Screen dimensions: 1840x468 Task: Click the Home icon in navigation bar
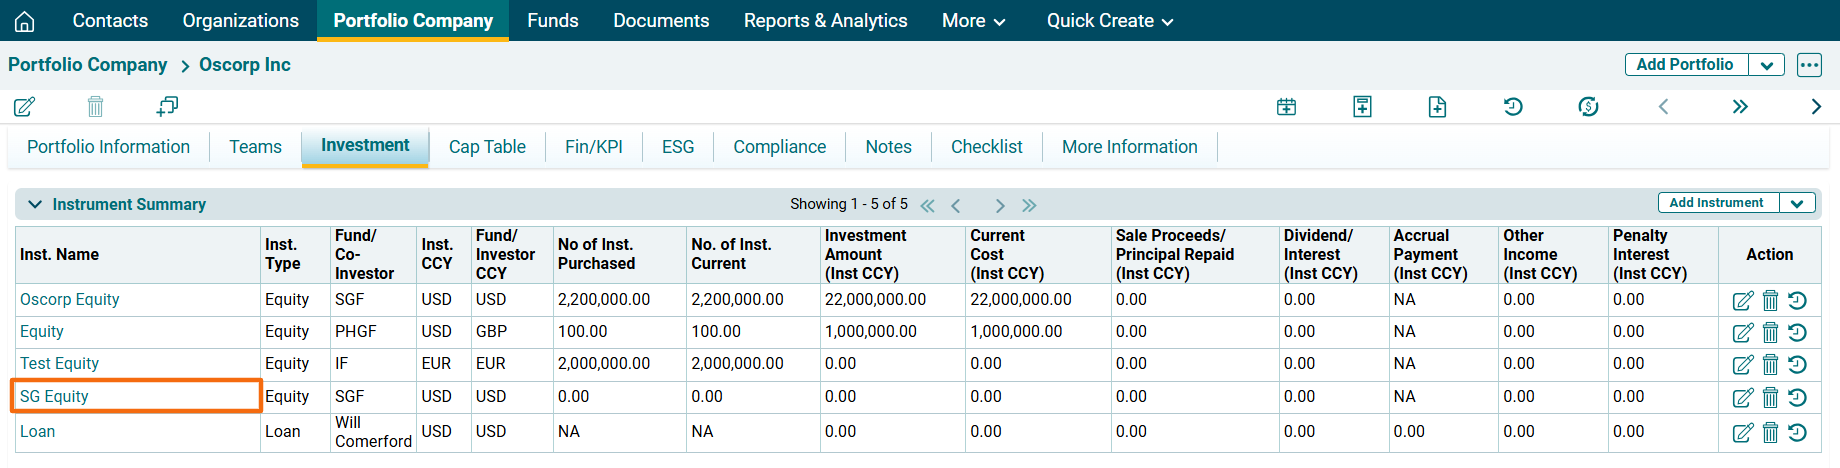click(x=25, y=21)
